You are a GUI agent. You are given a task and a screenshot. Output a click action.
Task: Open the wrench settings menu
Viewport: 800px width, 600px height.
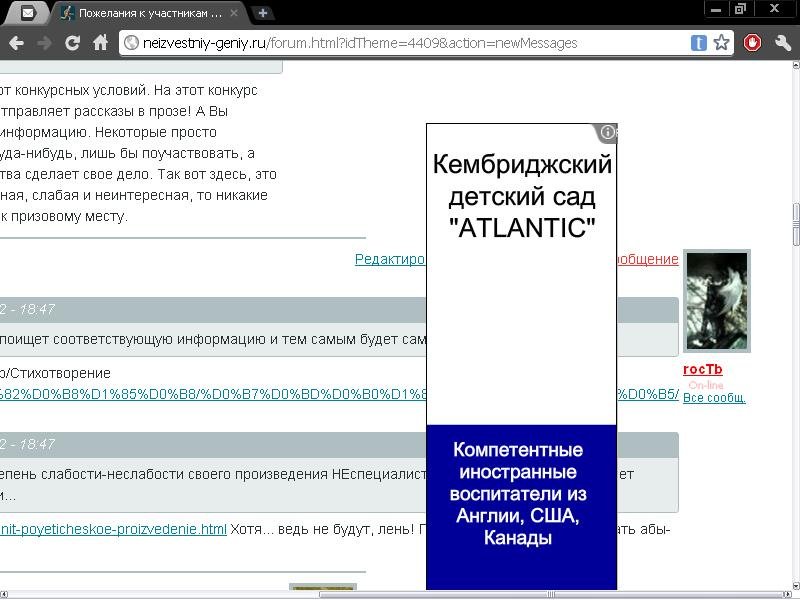[x=782, y=43]
